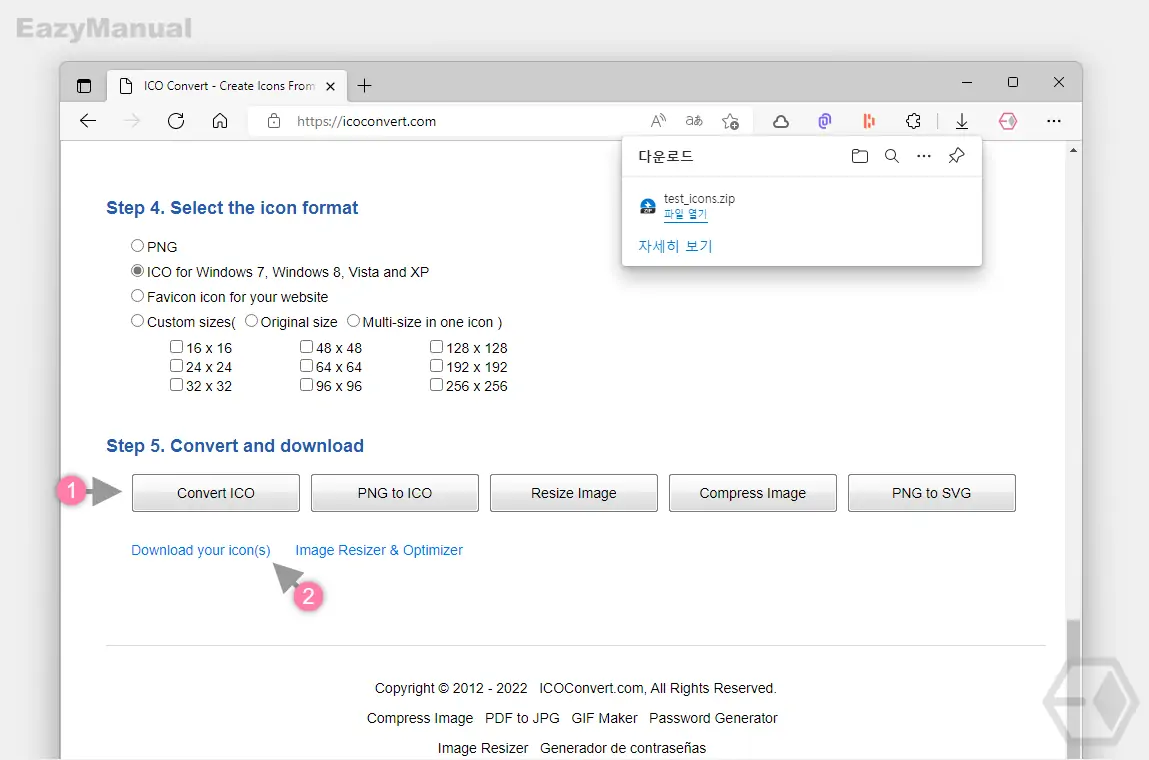This screenshot has height=760, width=1149.
Task: Open file link under test_icons.zip
Action: click(685, 214)
